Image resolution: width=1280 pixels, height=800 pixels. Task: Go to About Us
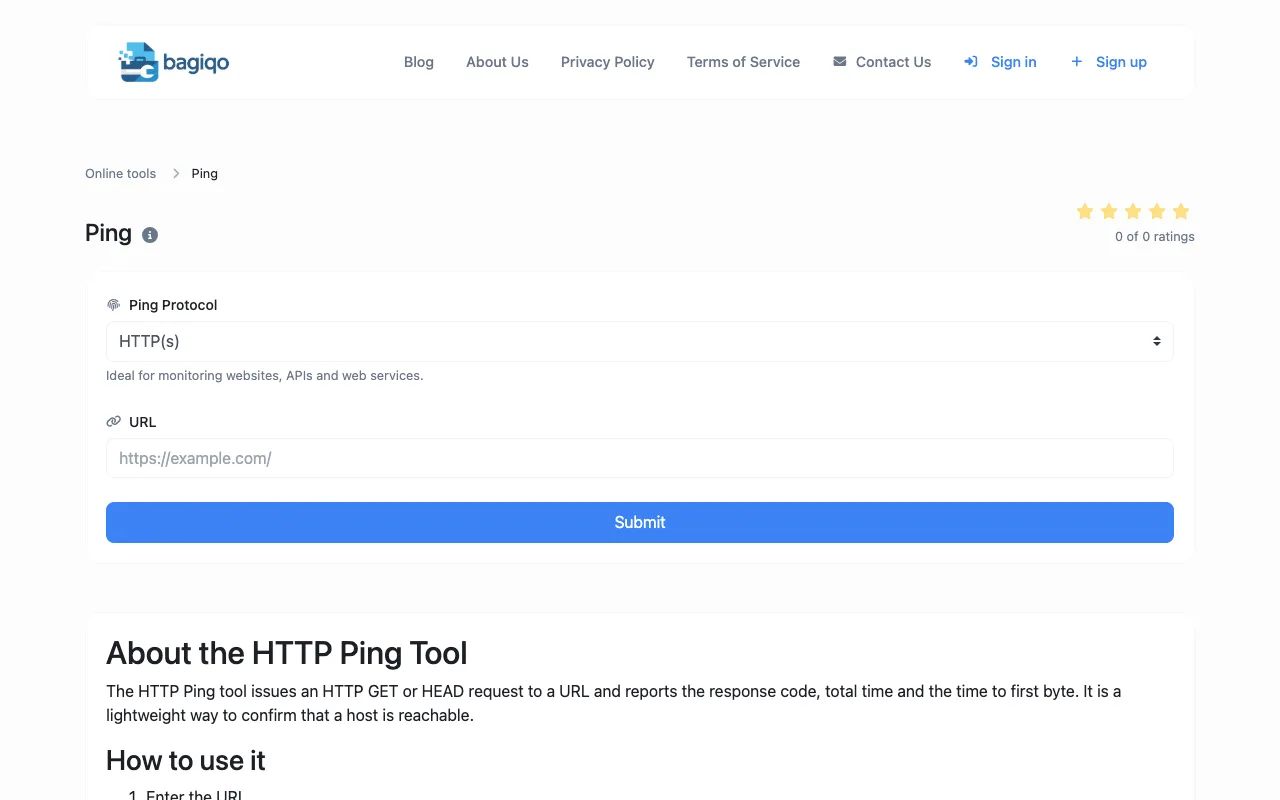pyautogui.click(x=497, y=62)
